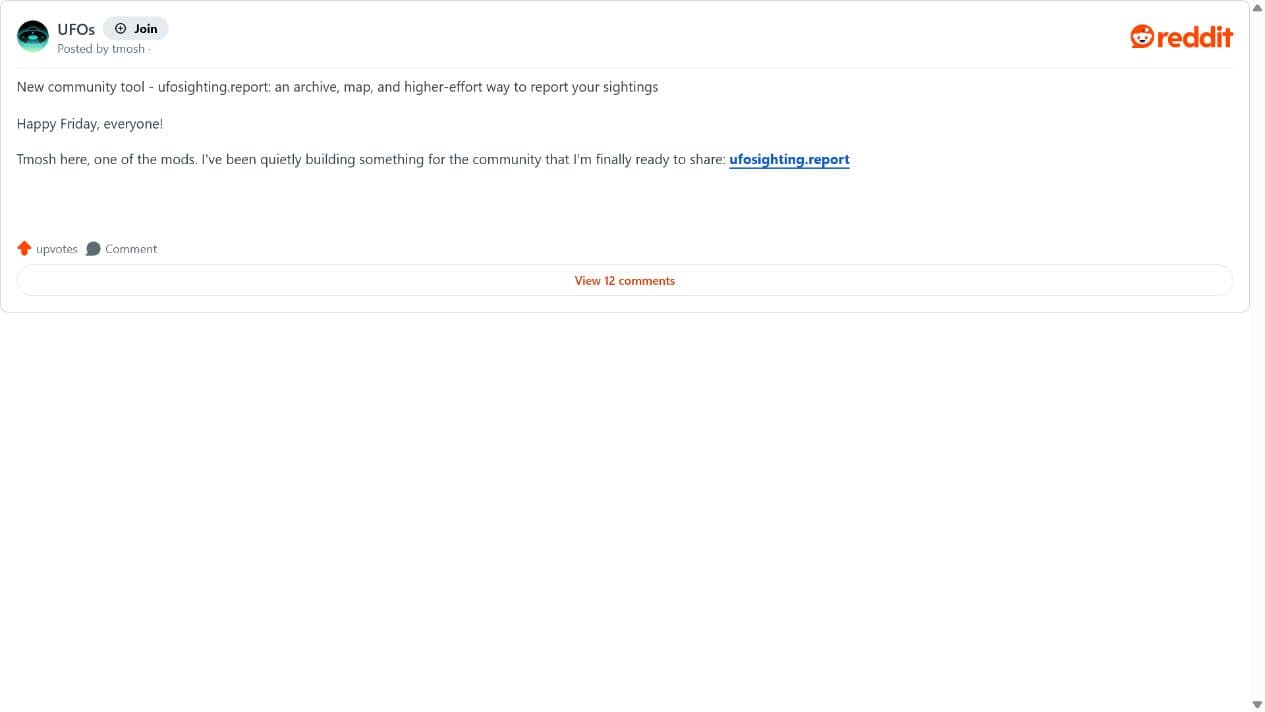This screenshot has height=712, width=1265.
Task: Click the scrollbar down arrow
Action: tap(1257, 704)
